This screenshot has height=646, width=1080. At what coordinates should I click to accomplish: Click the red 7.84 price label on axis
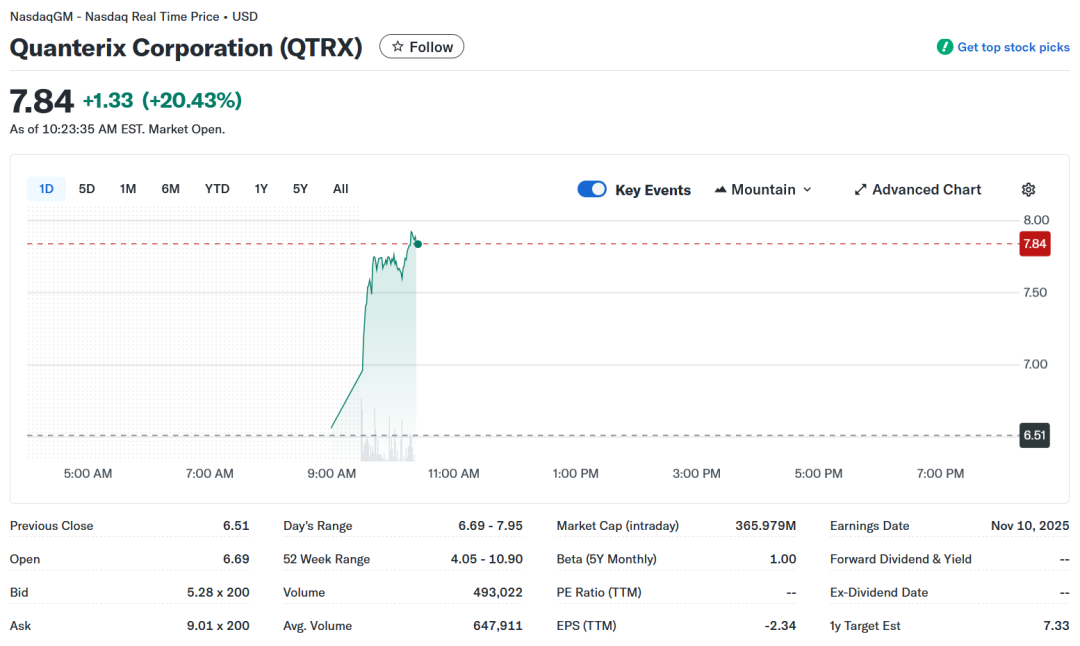click(x=1034, y=244)
